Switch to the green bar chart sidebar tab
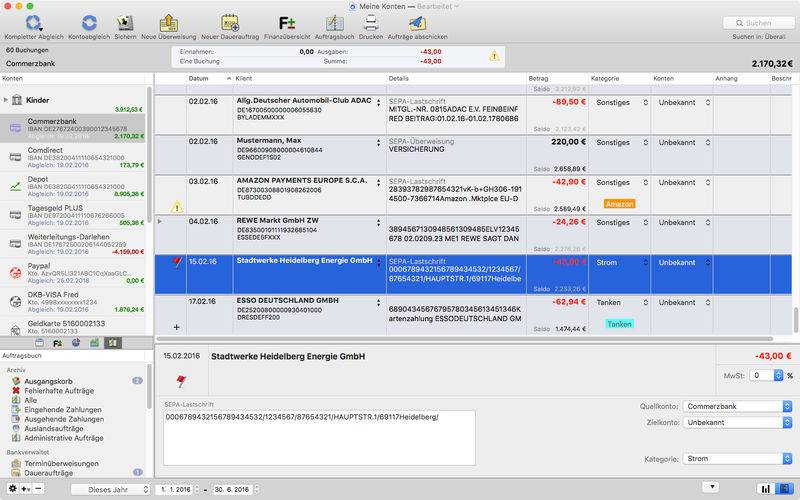Viewport: 800px width, 500px height. (94, 343)
